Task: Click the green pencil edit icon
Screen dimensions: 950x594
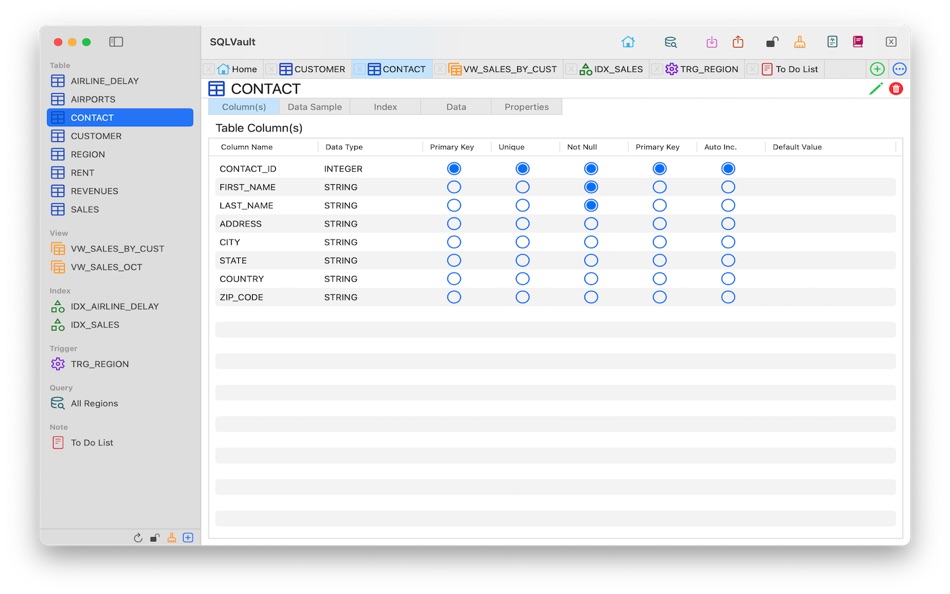Action: pos(875,89)
